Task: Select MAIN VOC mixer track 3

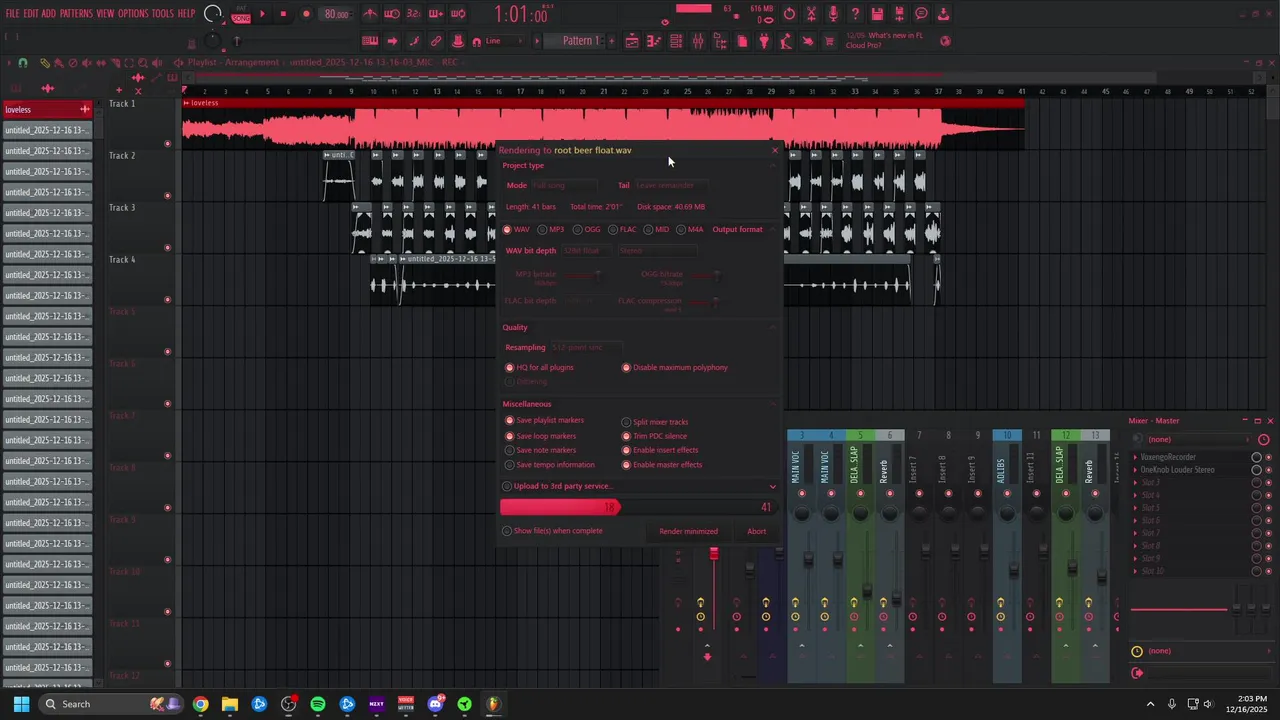Action: coord(801,558)
